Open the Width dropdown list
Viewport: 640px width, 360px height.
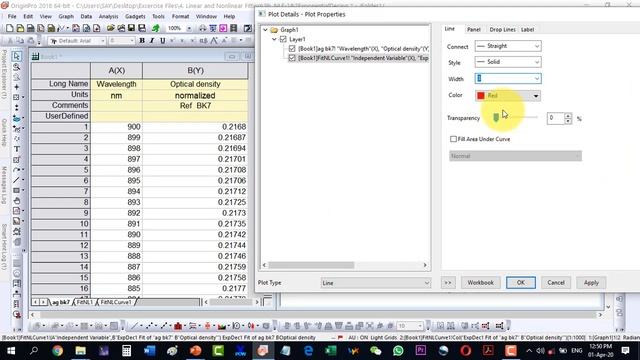(x=537, y=78)
